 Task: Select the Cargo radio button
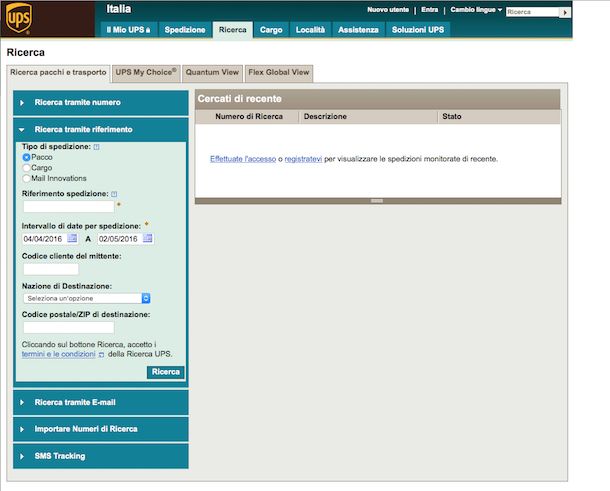coord(26,168)
